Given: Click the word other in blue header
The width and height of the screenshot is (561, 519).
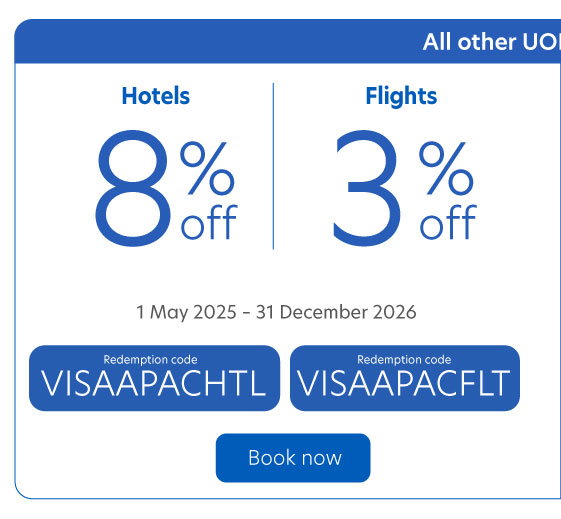Looking at the screenshot, I should click(487, 42).
